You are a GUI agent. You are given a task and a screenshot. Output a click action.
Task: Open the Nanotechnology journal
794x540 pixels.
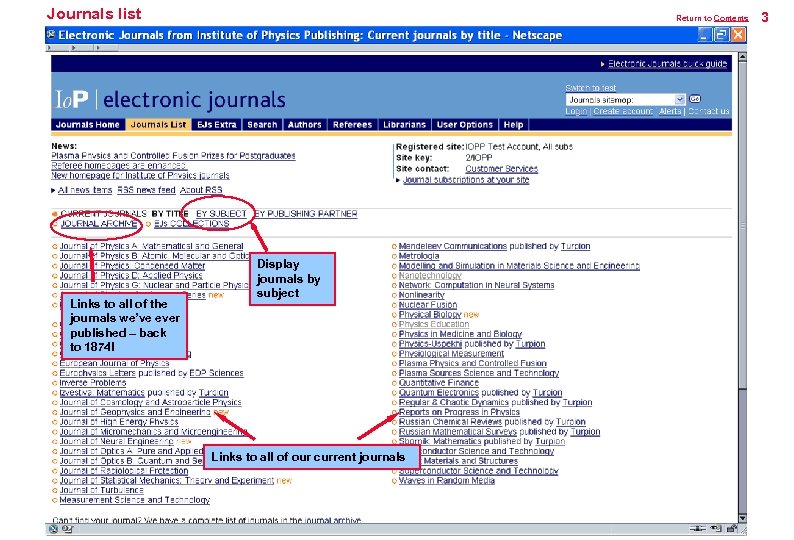point(430,276)
